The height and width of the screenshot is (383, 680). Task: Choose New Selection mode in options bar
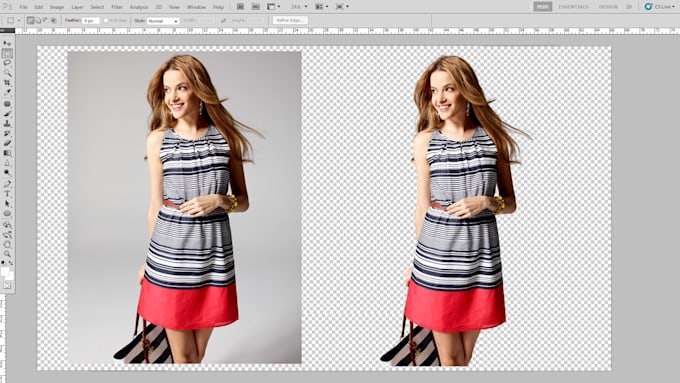pyautogui.click(x=30, y=20)
